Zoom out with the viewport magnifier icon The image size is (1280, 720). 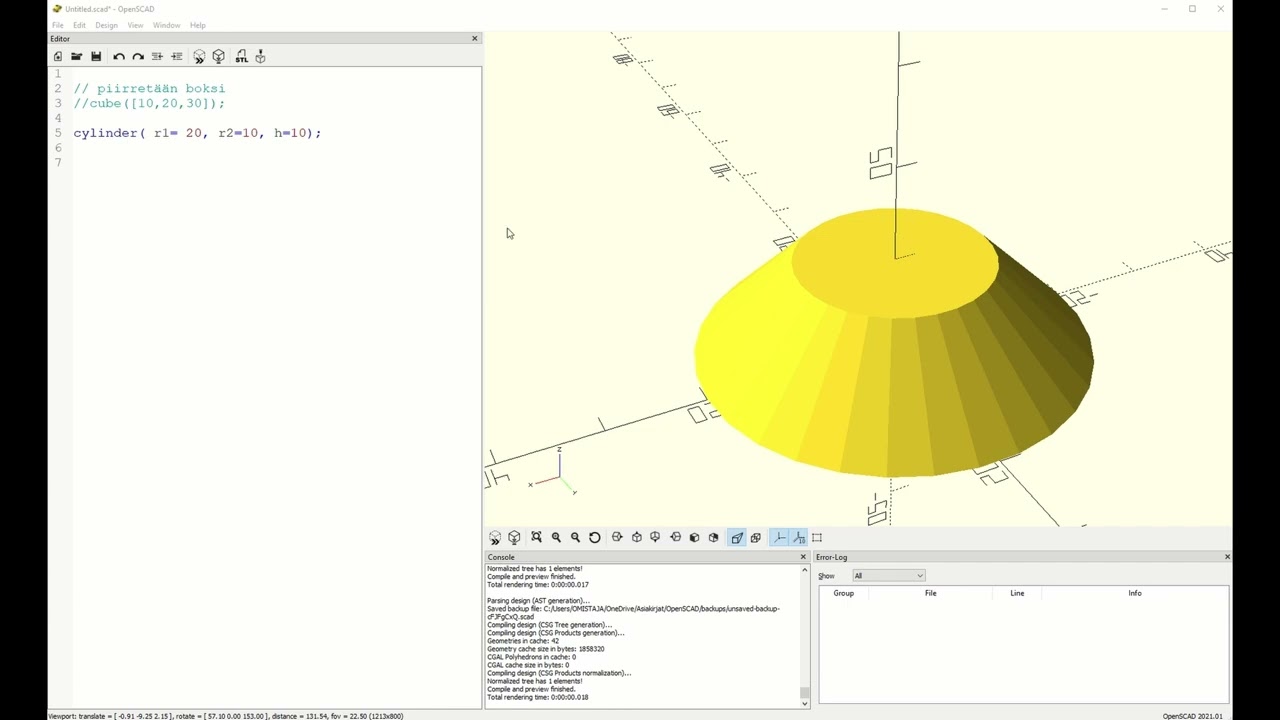coord(575,538)
